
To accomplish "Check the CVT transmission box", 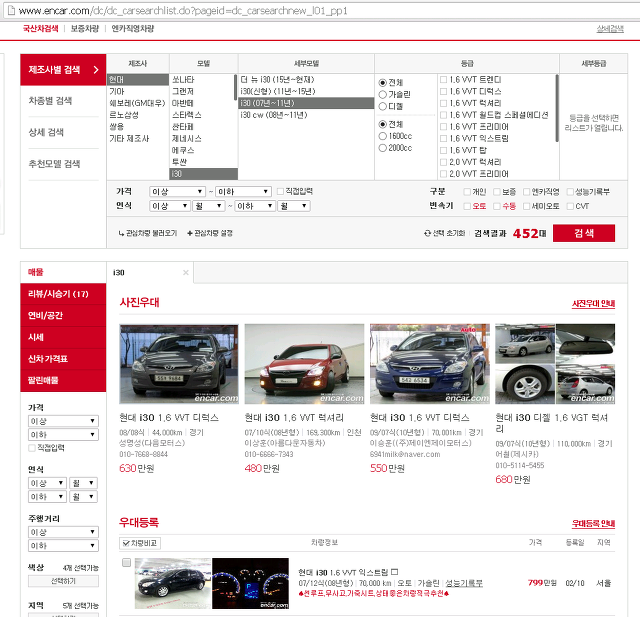I will pyautogui.click(x=570, y=206).
